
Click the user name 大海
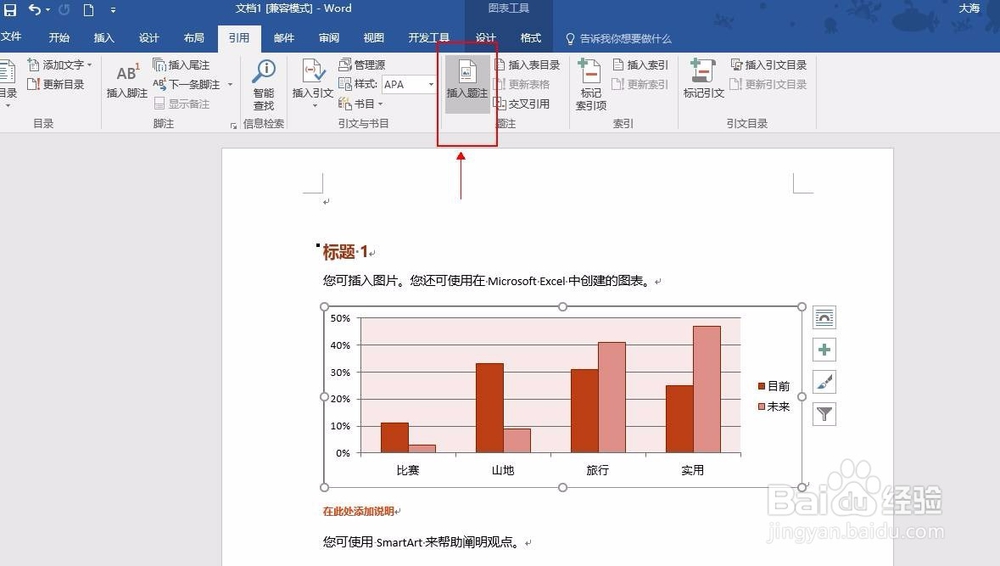pyautogui.click(x=969, y=8)
